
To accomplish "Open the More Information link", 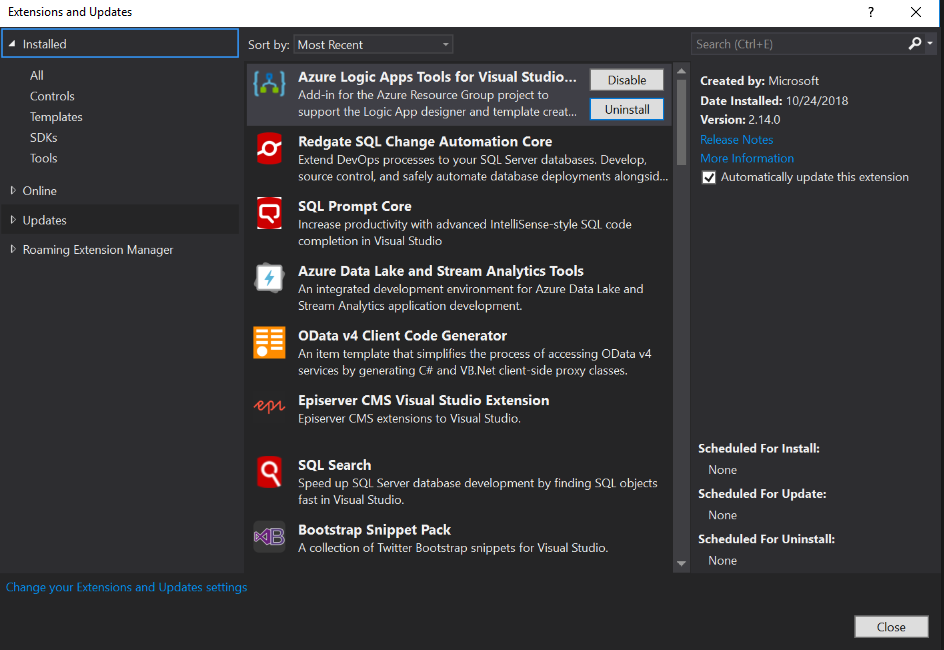I will point(747,158).
